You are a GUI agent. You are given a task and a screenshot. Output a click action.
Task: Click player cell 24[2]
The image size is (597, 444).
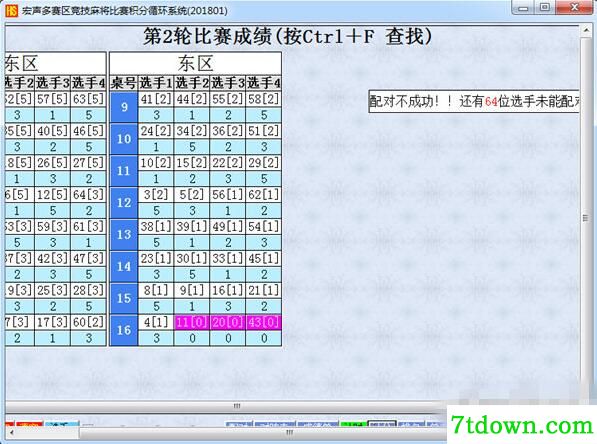coord(156,131)
